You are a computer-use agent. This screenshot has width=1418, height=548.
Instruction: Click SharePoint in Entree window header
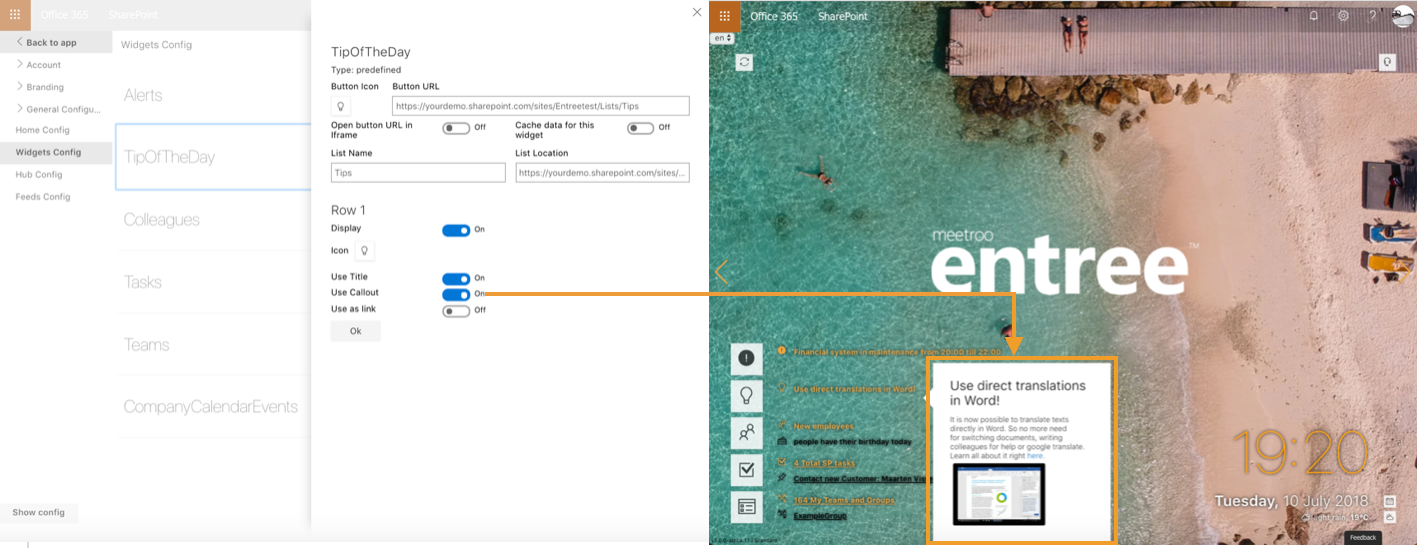click(843, 16)
